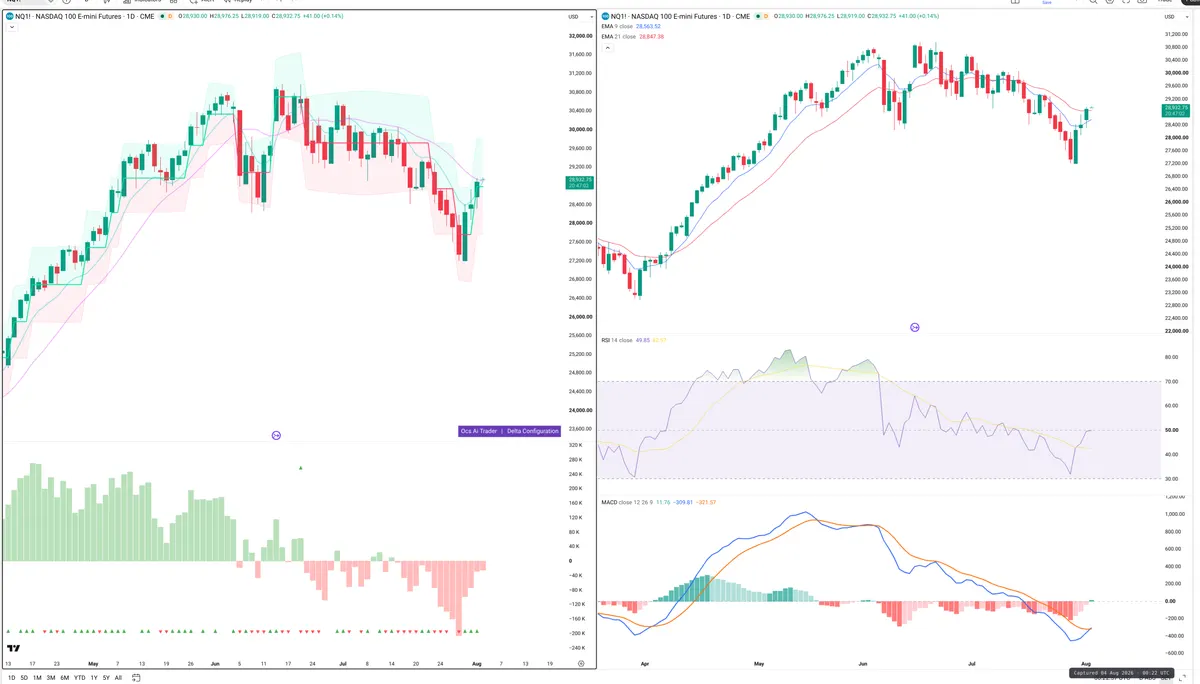This screenshot has width=1200, height=684.
Task: Click the May label on left time axis
Action: (x=93, y=663)
